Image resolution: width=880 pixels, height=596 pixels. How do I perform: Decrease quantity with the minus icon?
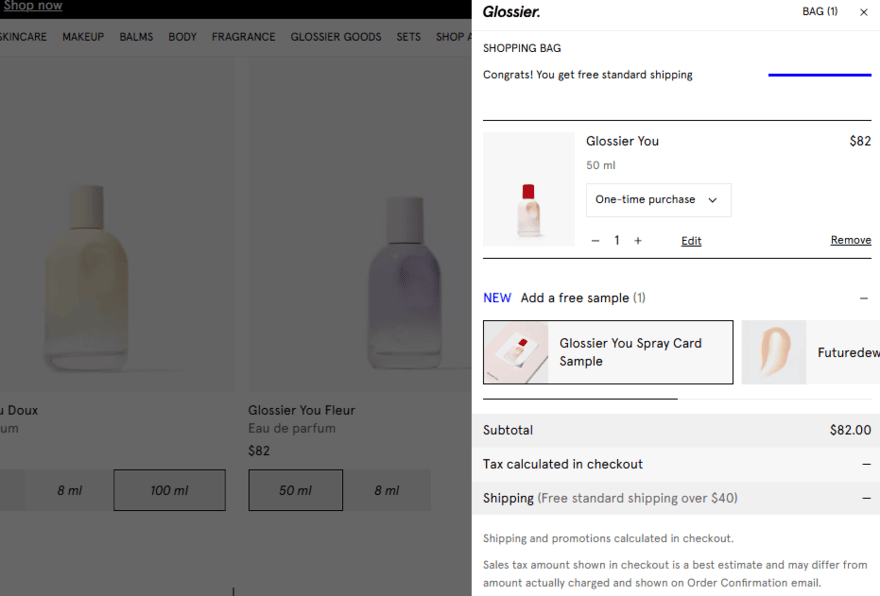tap(596, 240)
